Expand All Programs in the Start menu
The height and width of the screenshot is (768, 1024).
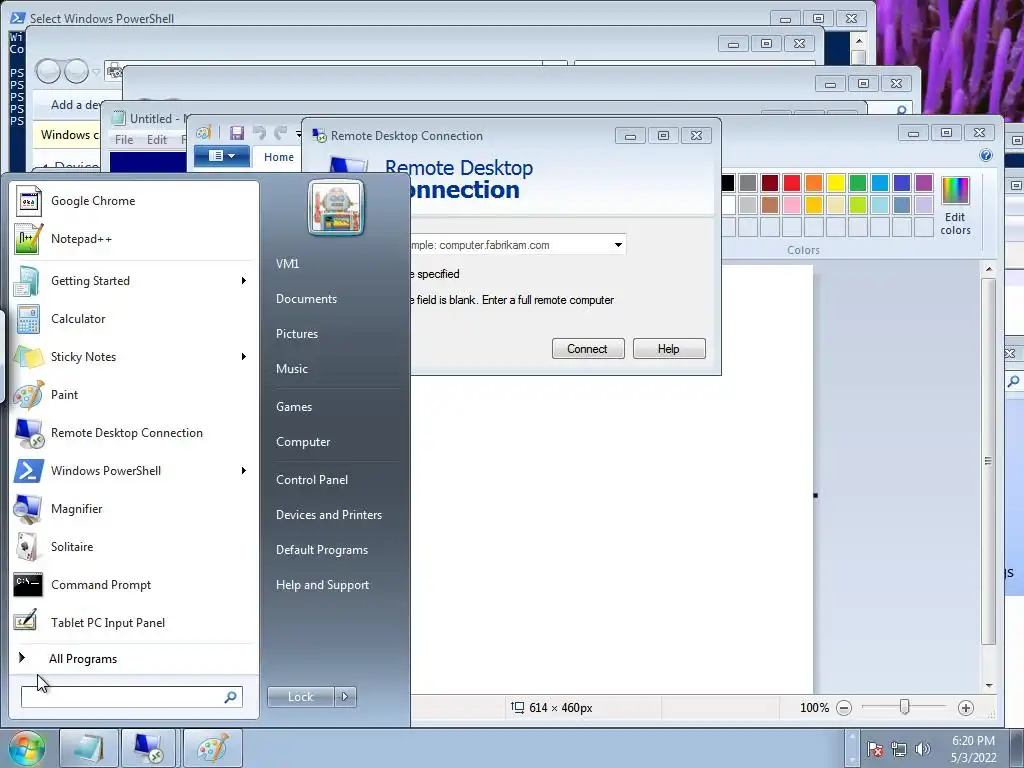pos(135,659)
